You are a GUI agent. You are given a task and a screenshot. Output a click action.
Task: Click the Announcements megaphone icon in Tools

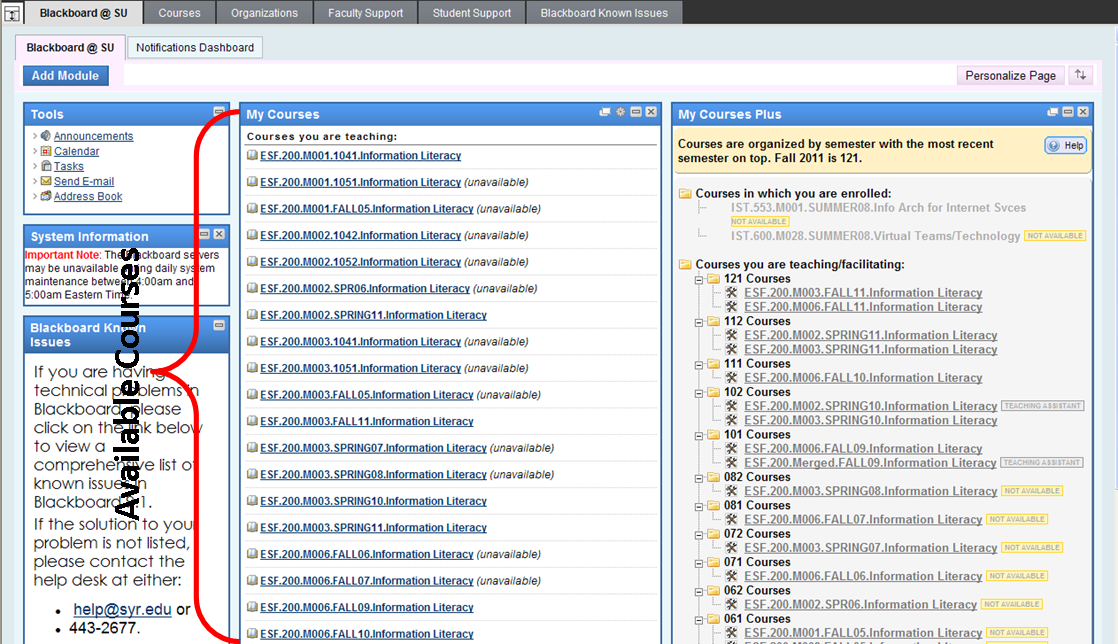[46, 136]
